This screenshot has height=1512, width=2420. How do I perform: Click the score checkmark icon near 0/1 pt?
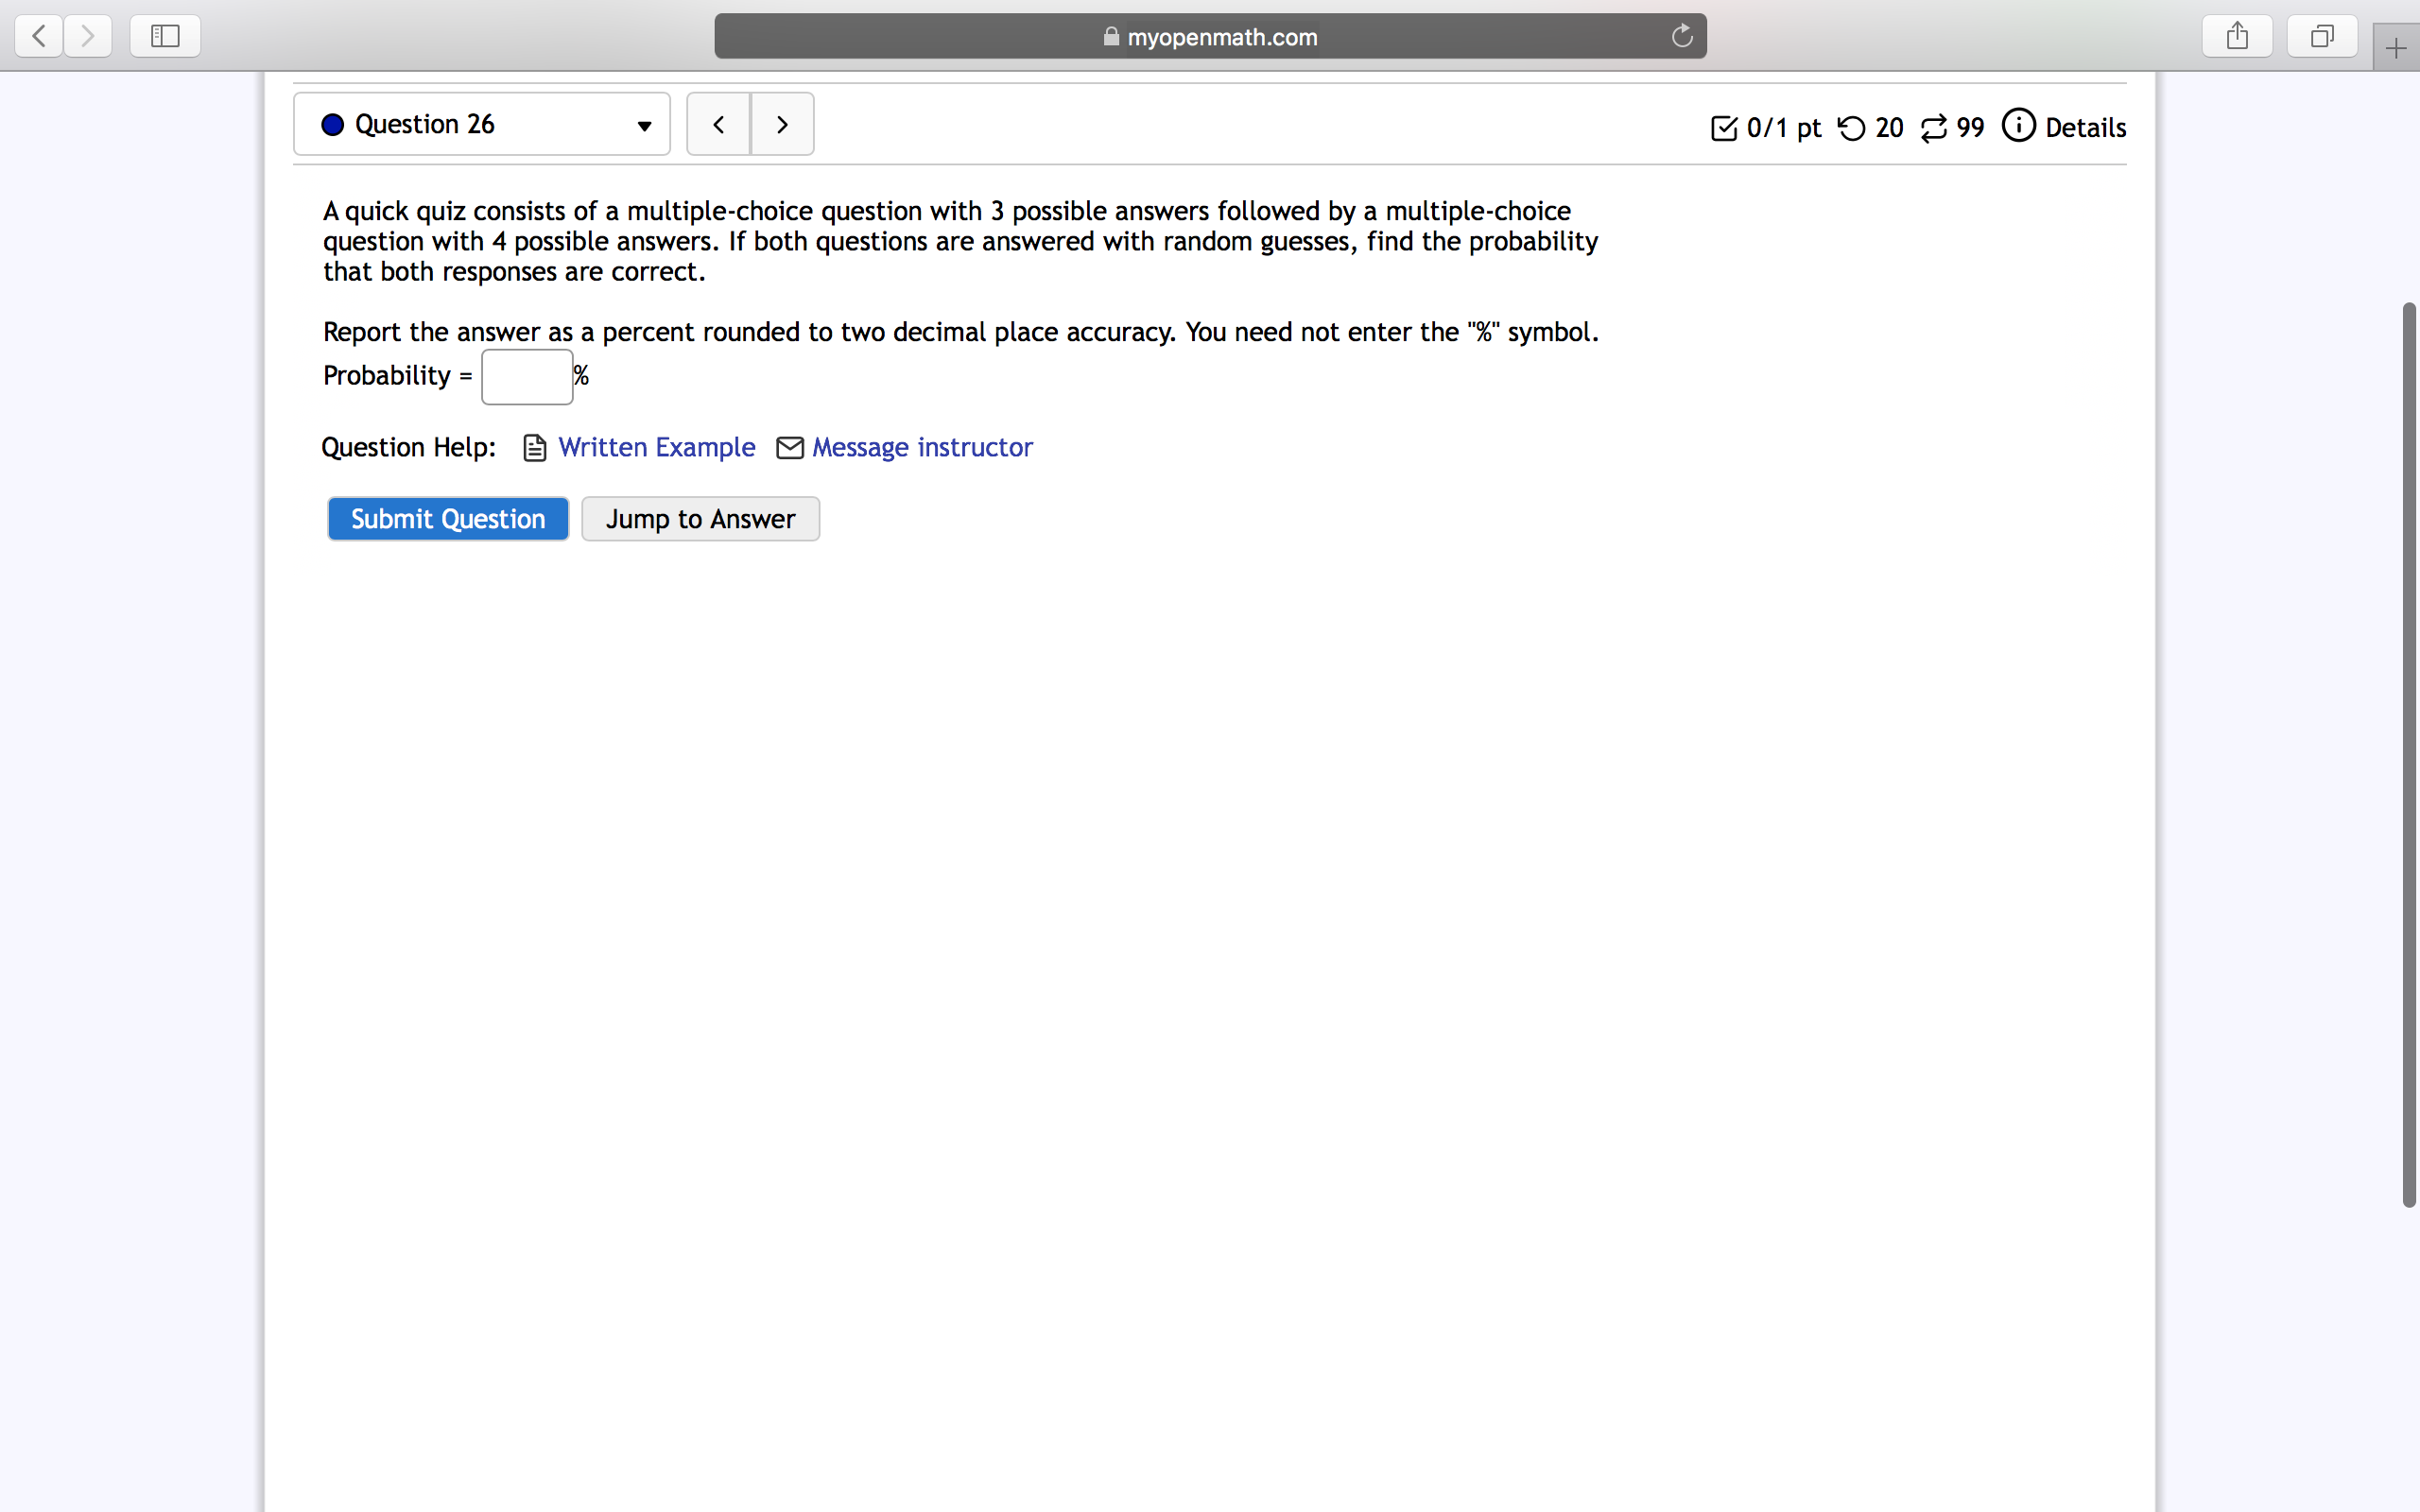(x=1723, y=128)
